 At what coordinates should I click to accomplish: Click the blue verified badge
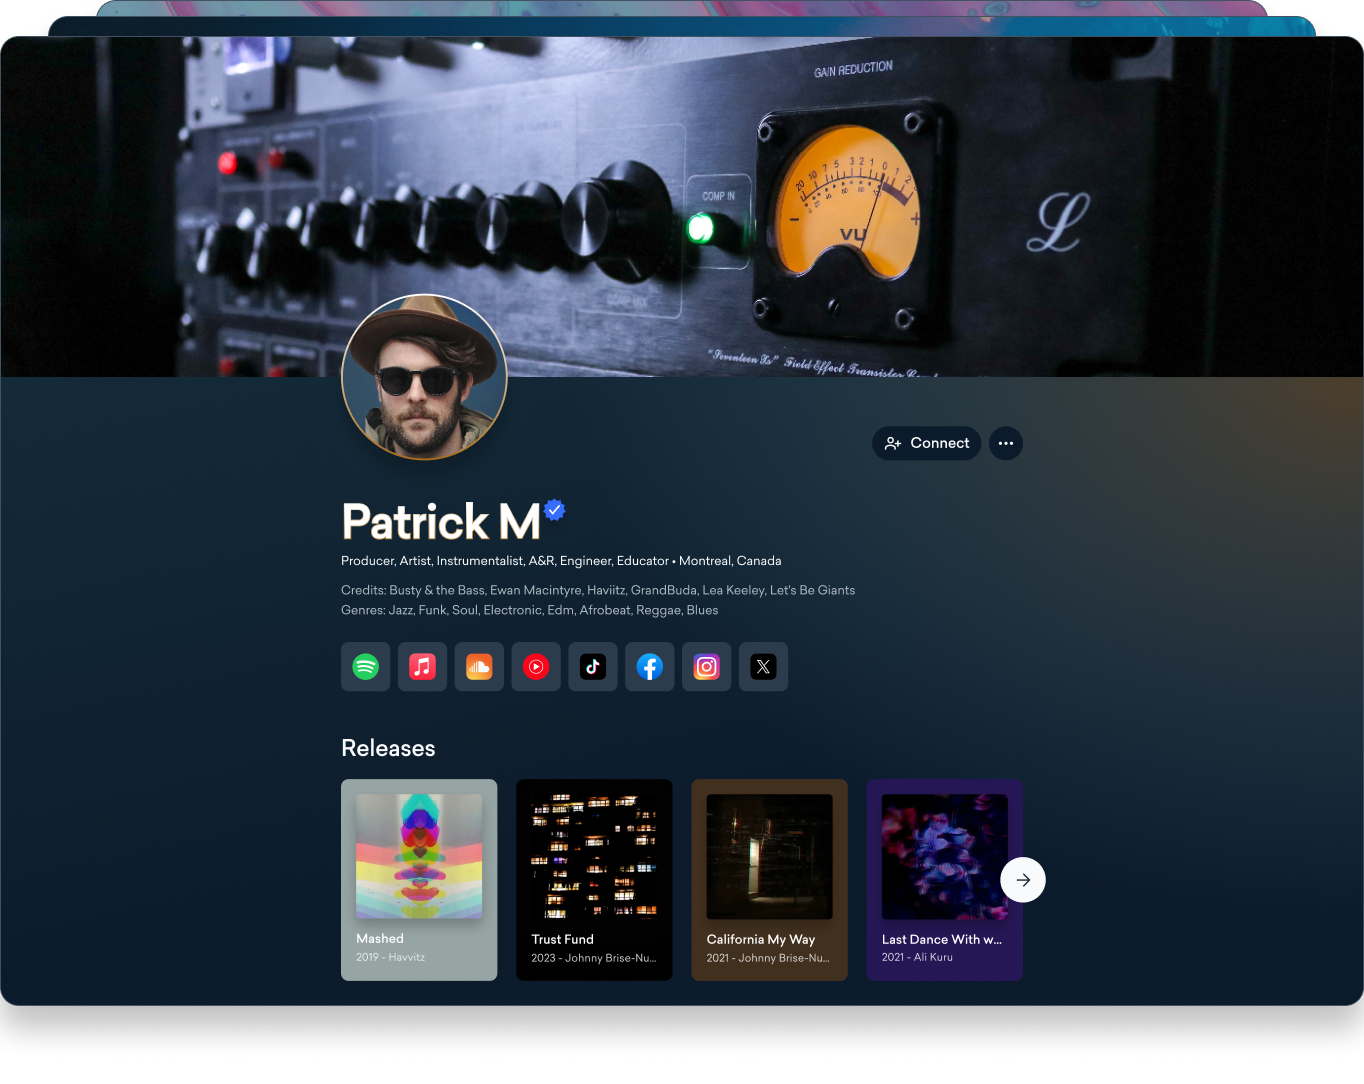555,510
